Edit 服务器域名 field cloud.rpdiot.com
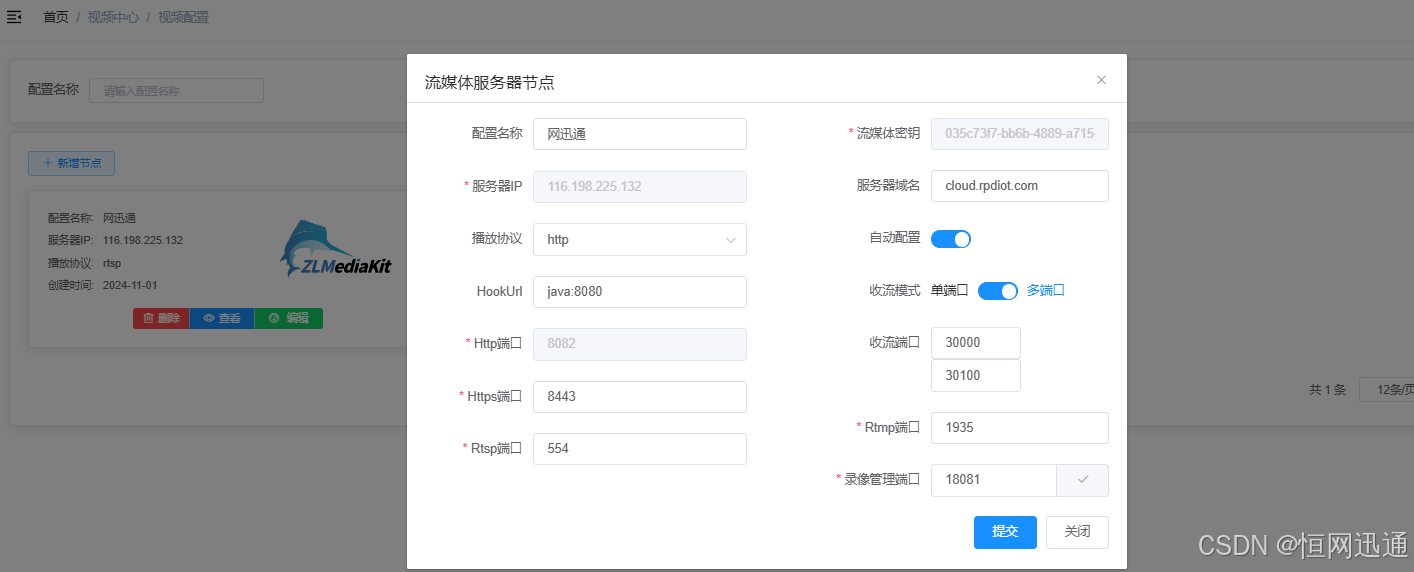1414x572 pixels. 1020,186
